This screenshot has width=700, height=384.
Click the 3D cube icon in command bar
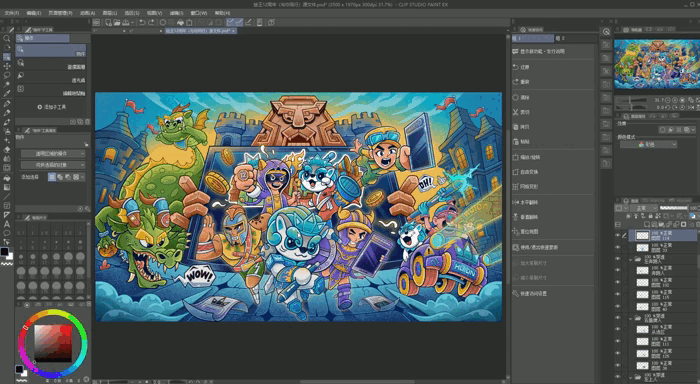271,22
